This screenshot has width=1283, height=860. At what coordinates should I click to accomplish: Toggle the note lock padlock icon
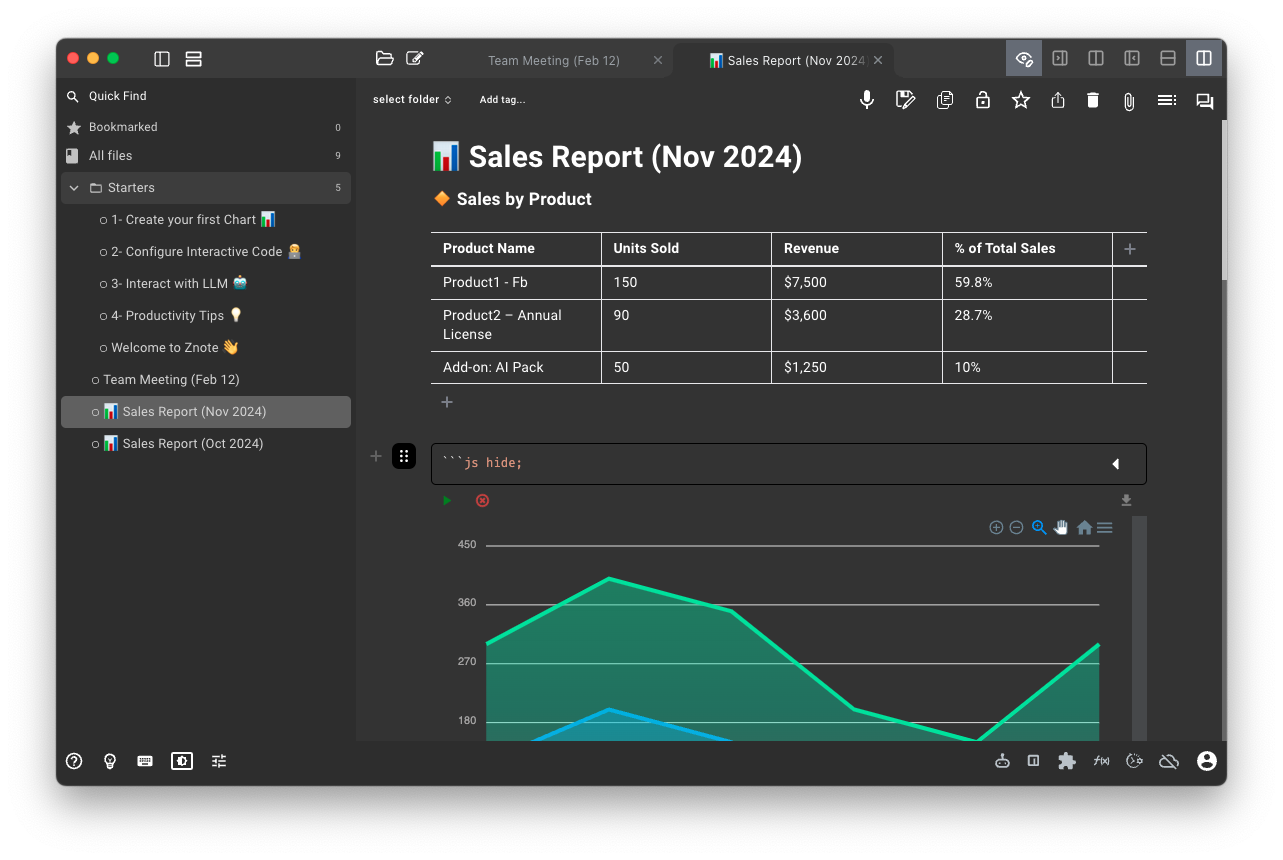pyautogui.click(x=983, y=100)
